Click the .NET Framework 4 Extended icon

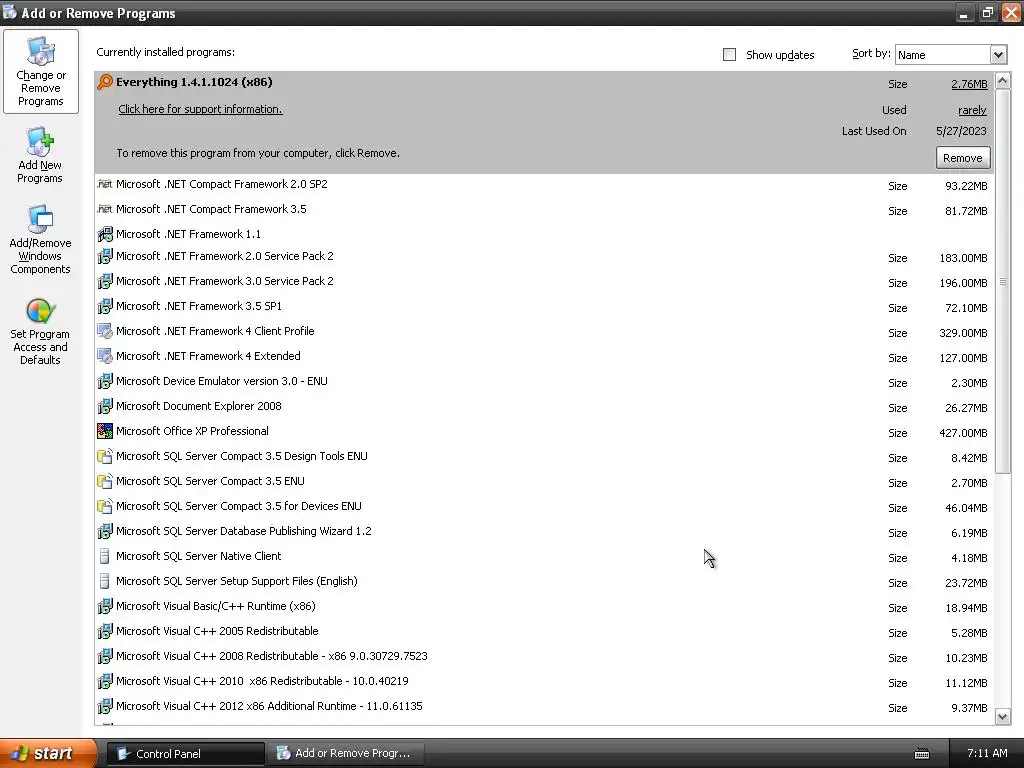click(104, 356)
